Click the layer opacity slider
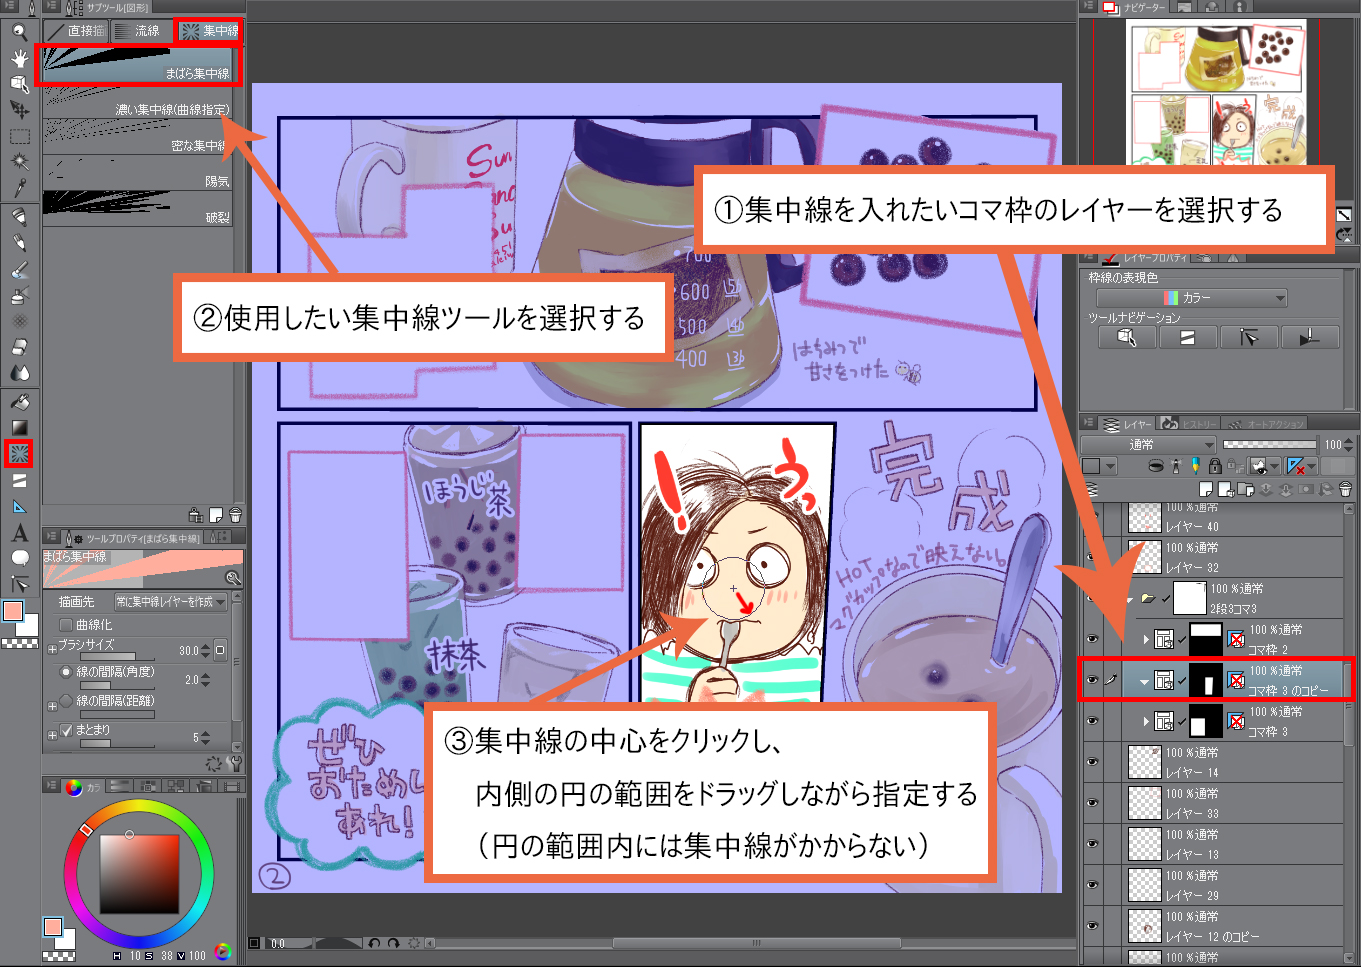 click(1269, 444)
